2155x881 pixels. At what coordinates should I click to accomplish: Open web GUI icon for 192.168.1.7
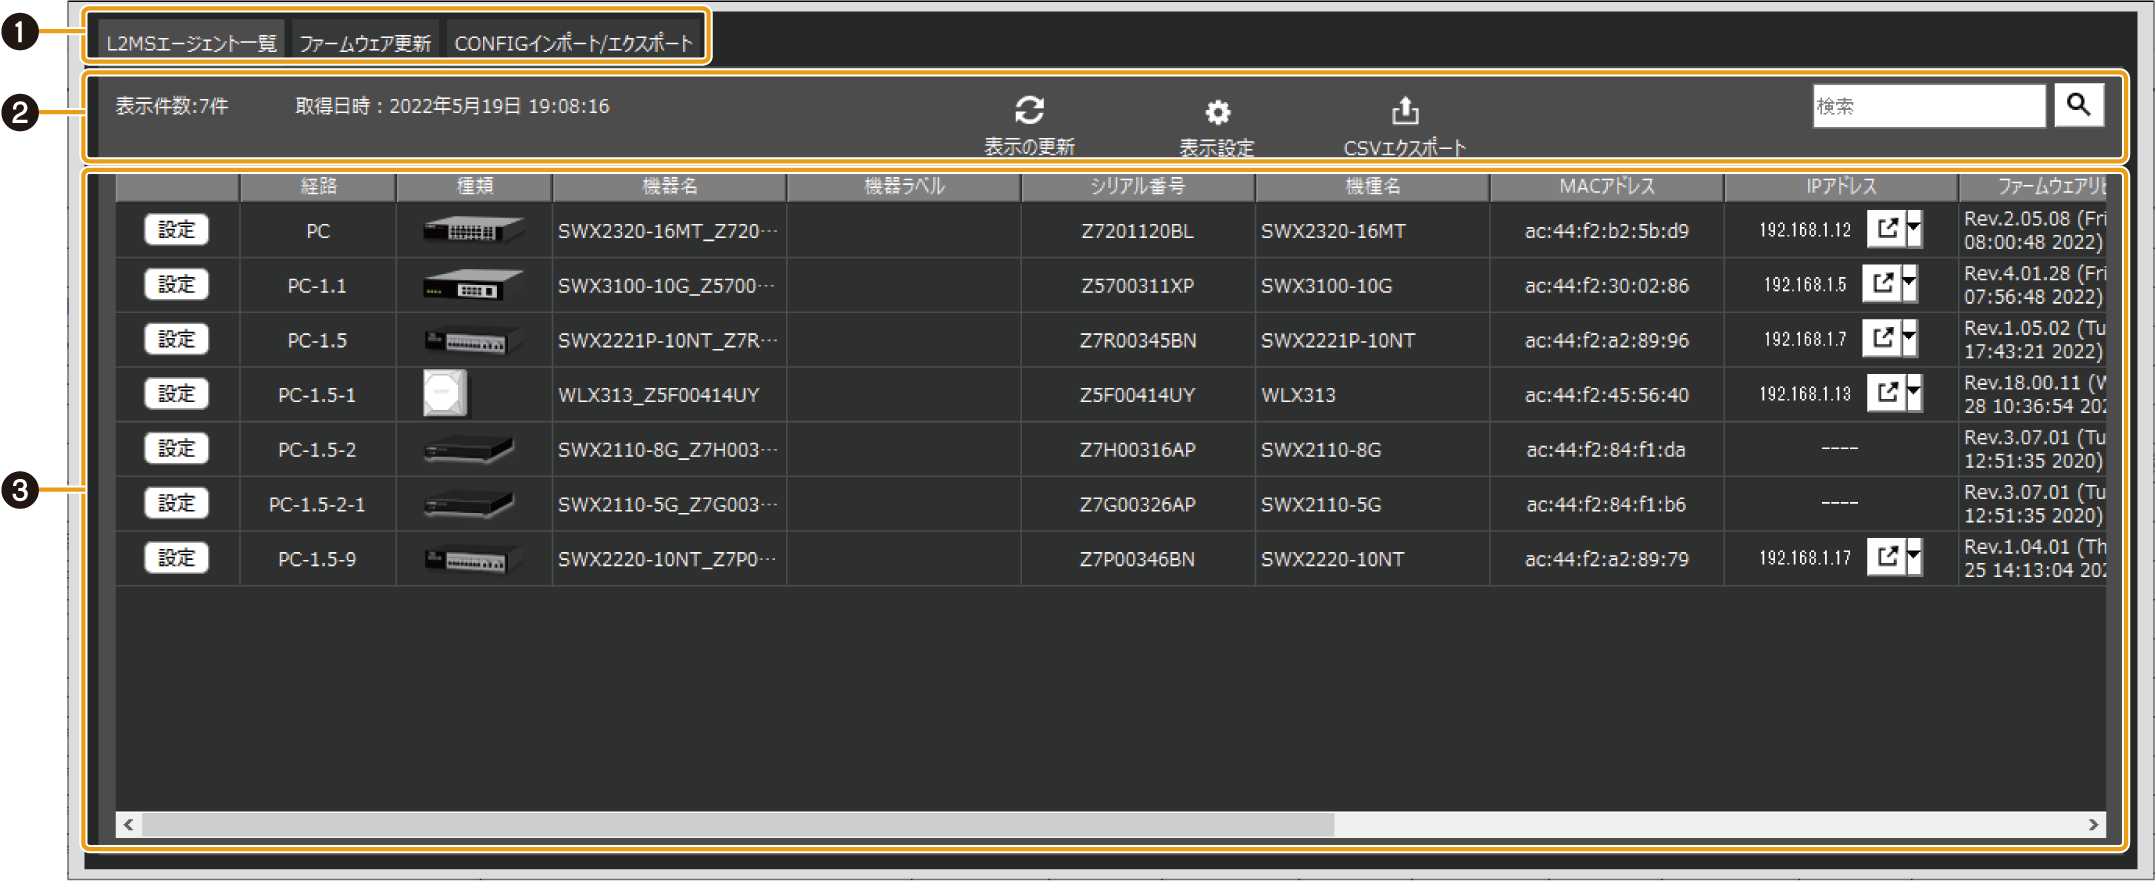1882,339
